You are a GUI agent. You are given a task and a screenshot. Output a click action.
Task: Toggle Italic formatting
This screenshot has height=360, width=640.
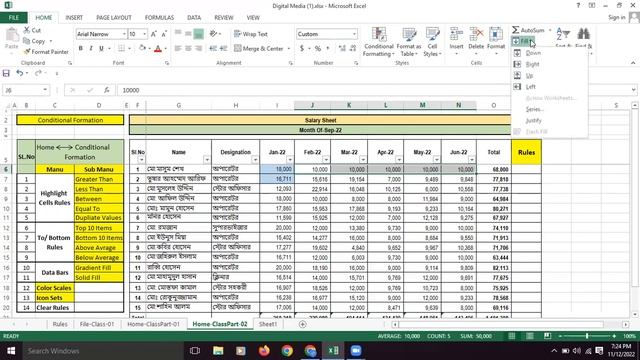click(91, 48)
